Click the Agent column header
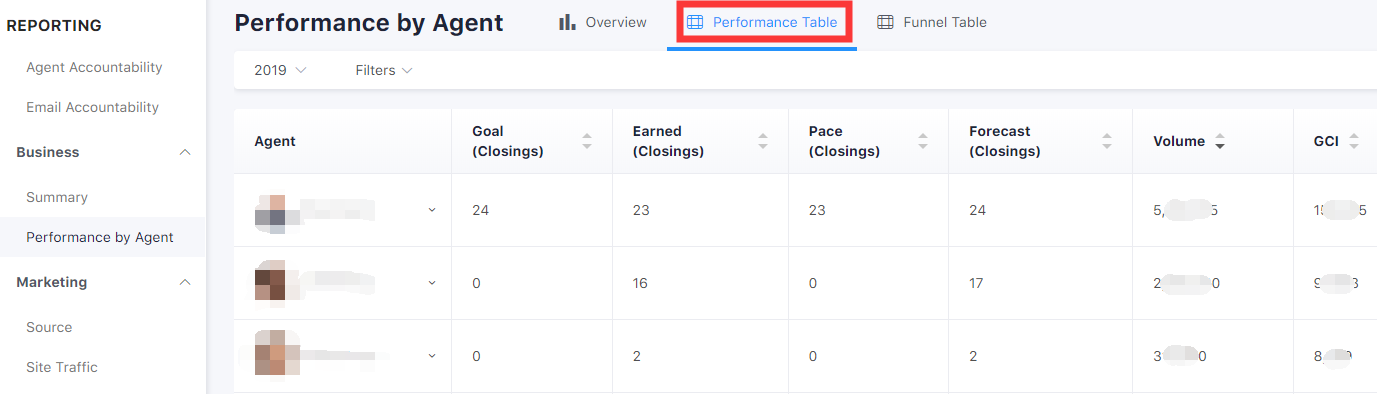This screenshot has width=1377, height=394. click(275, 141)
